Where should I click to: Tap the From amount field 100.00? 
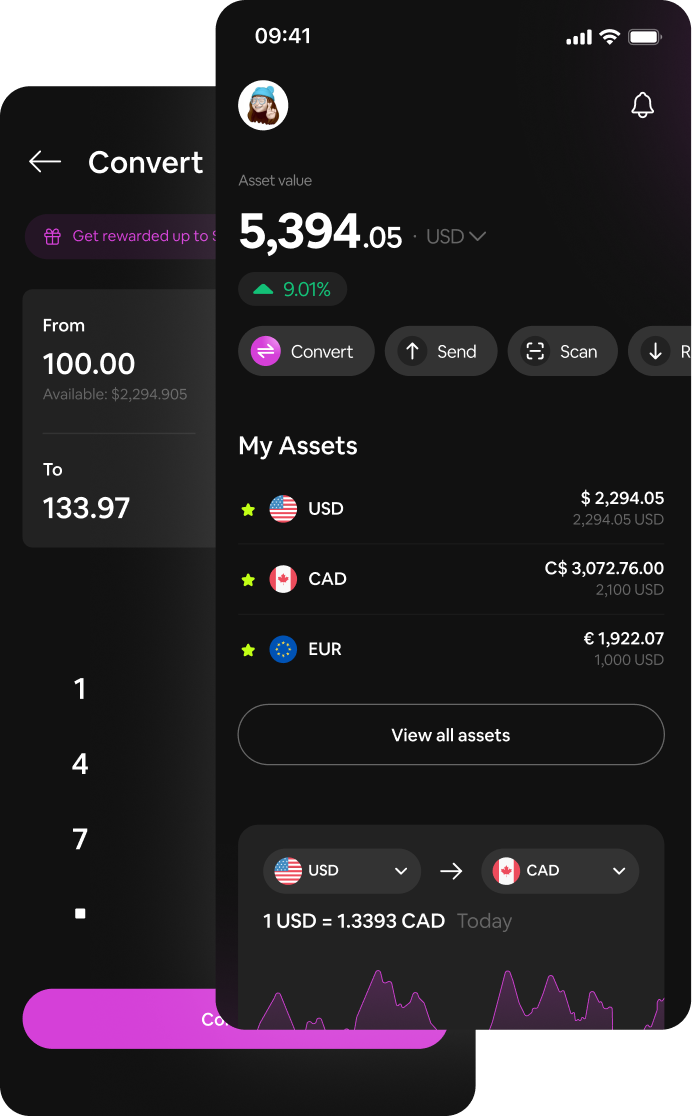point(89,364)
